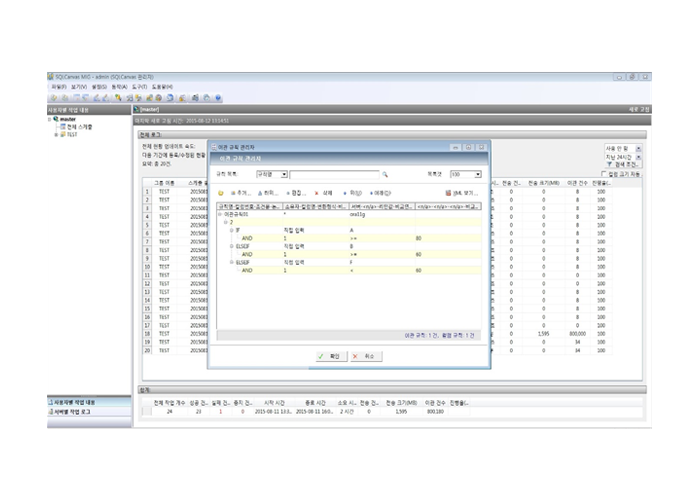
Task: Select row 20 in the log table
Action: click(x=147, y=350)
